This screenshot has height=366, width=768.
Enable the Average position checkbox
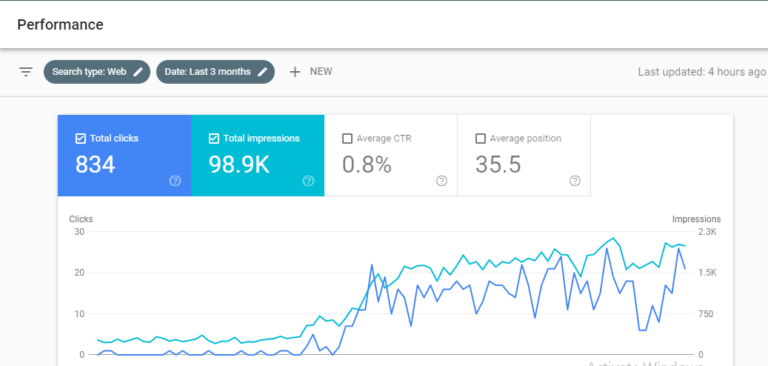point(480,139)
